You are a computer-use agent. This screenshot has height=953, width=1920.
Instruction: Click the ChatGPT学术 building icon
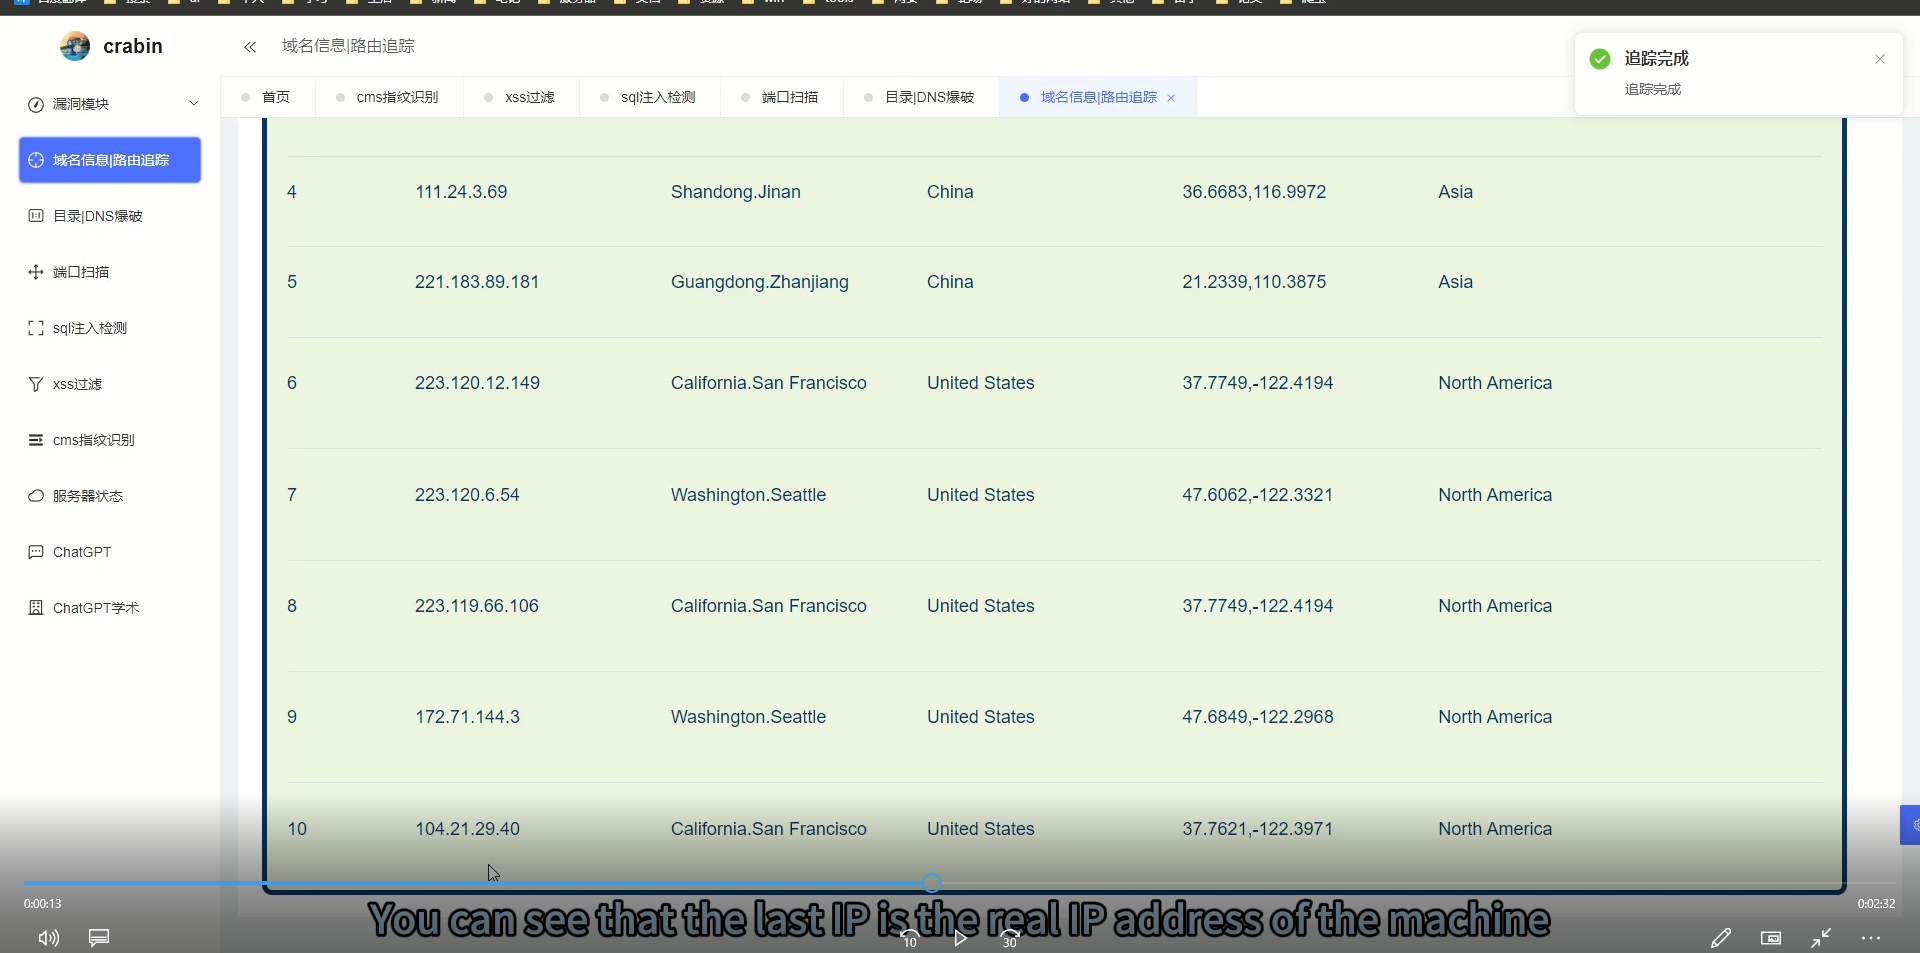[36, 608]
